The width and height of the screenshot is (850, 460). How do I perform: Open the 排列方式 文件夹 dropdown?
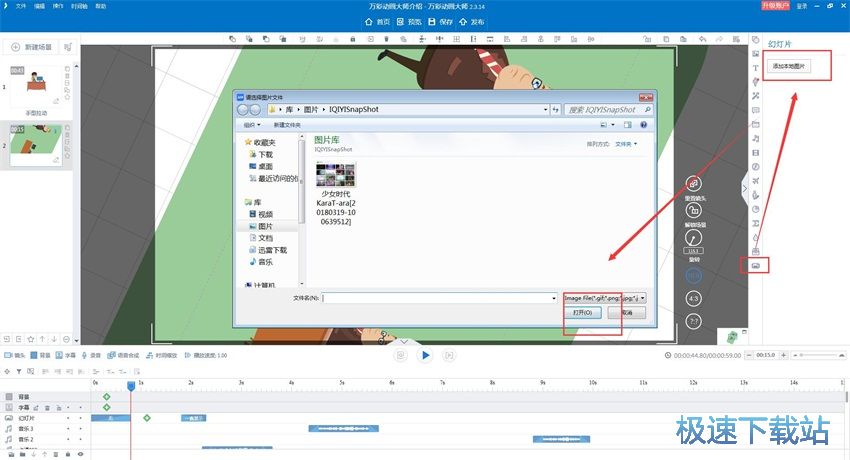click(x=626, y=144)
